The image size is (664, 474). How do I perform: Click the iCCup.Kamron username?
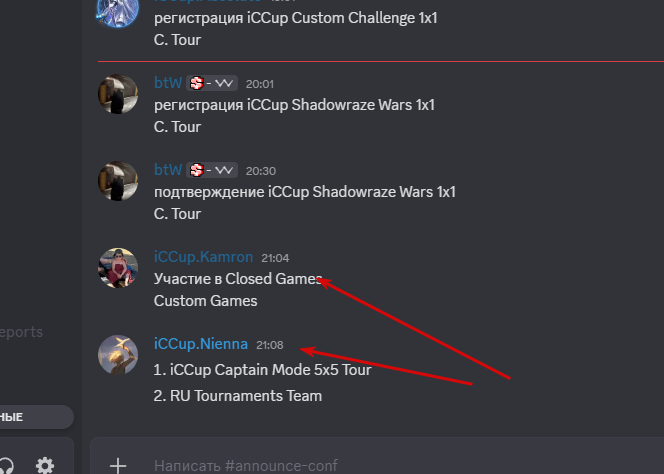pyautogui.click(x=203, y=257)
